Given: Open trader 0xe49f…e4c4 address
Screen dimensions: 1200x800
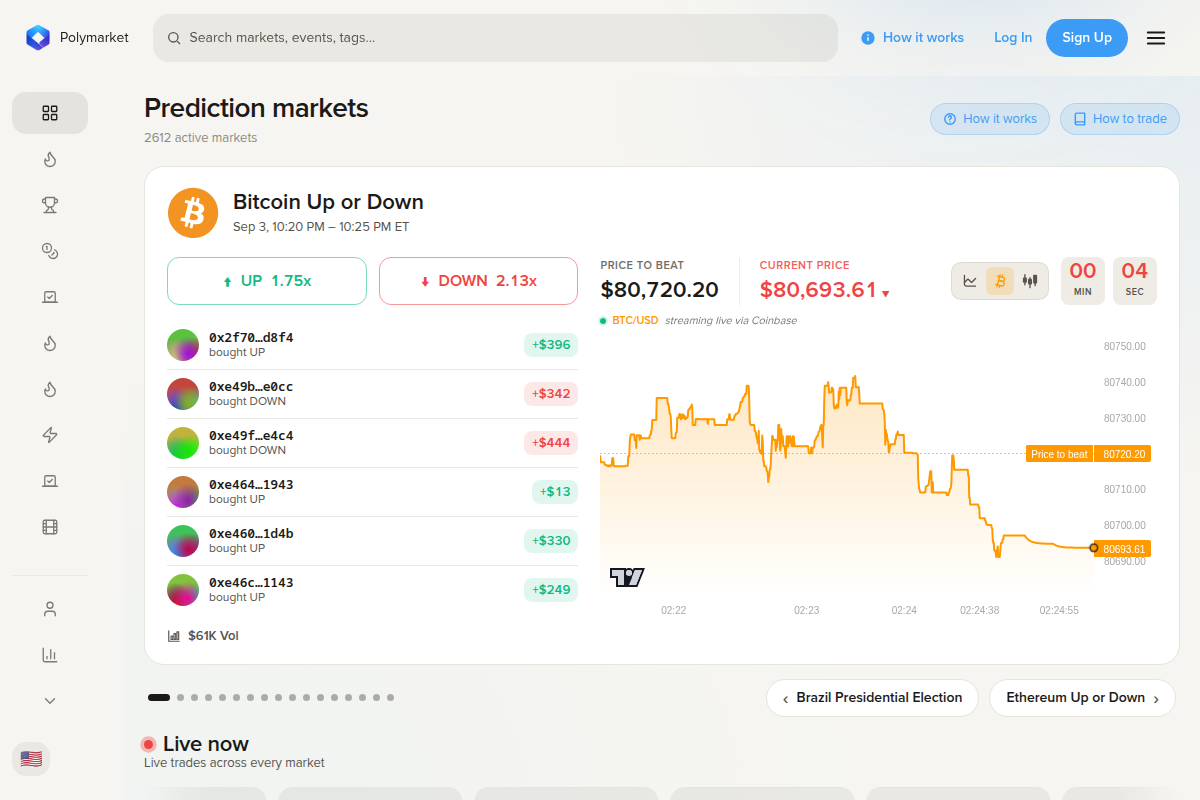Looking at the screenshot, I should (x=251, y=436).
